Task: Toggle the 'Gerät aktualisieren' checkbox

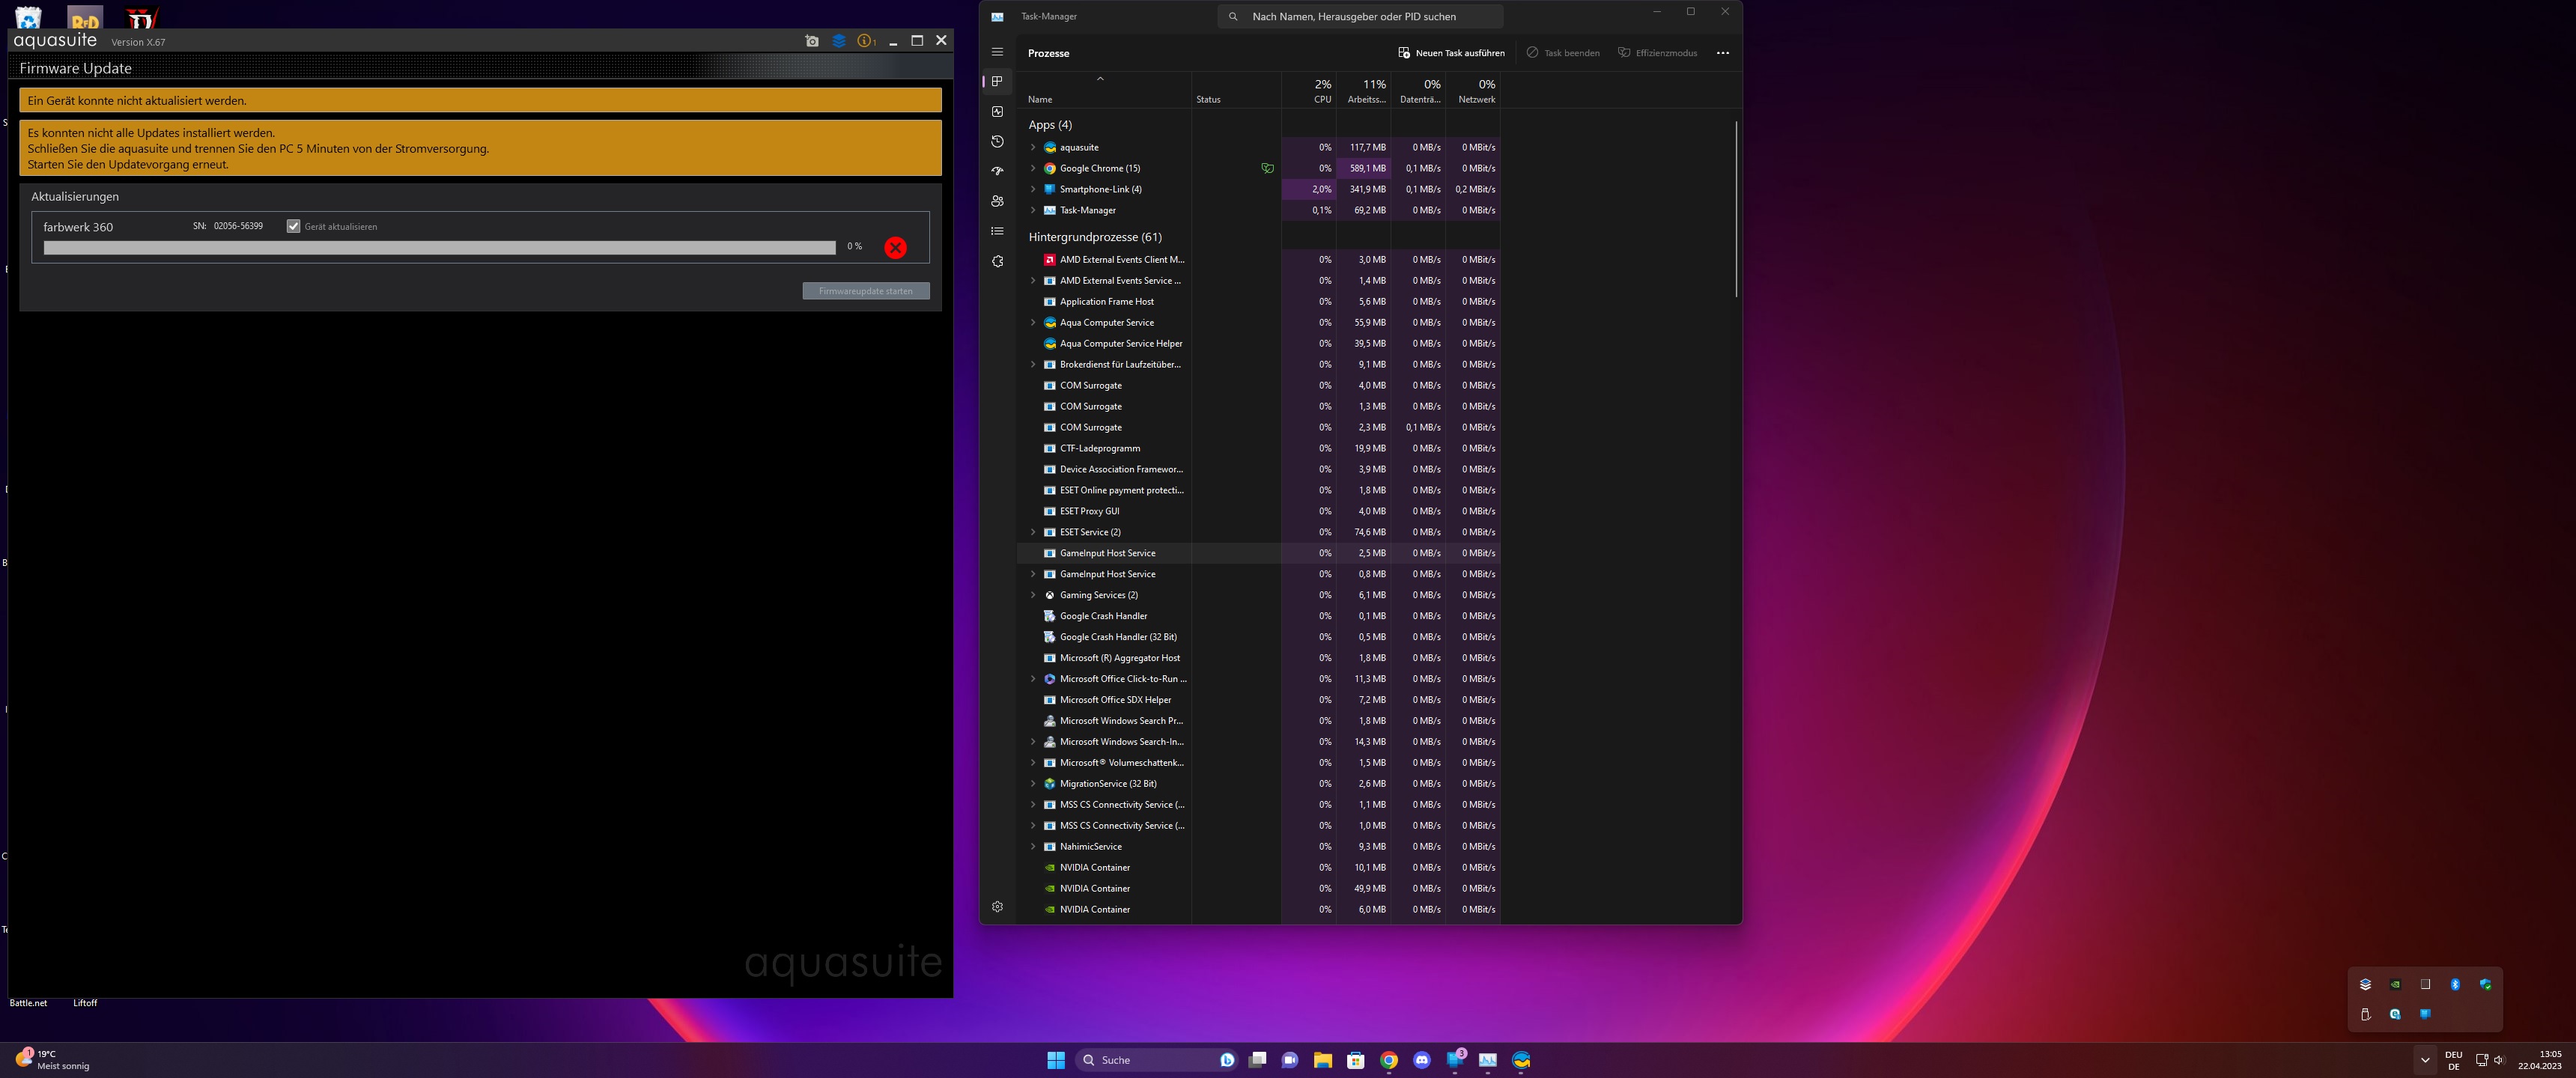Action: click(293, 226)
